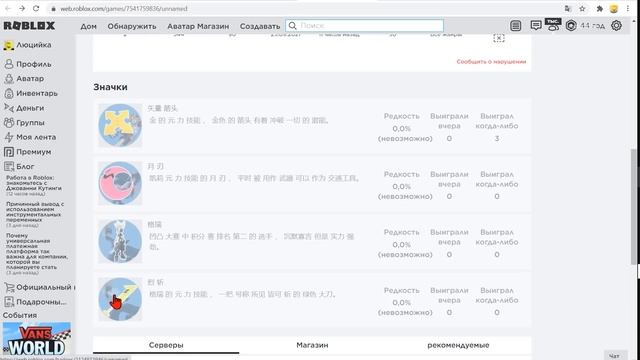
Task: Open the notifications list icon
Action: [x=516, y=26]
